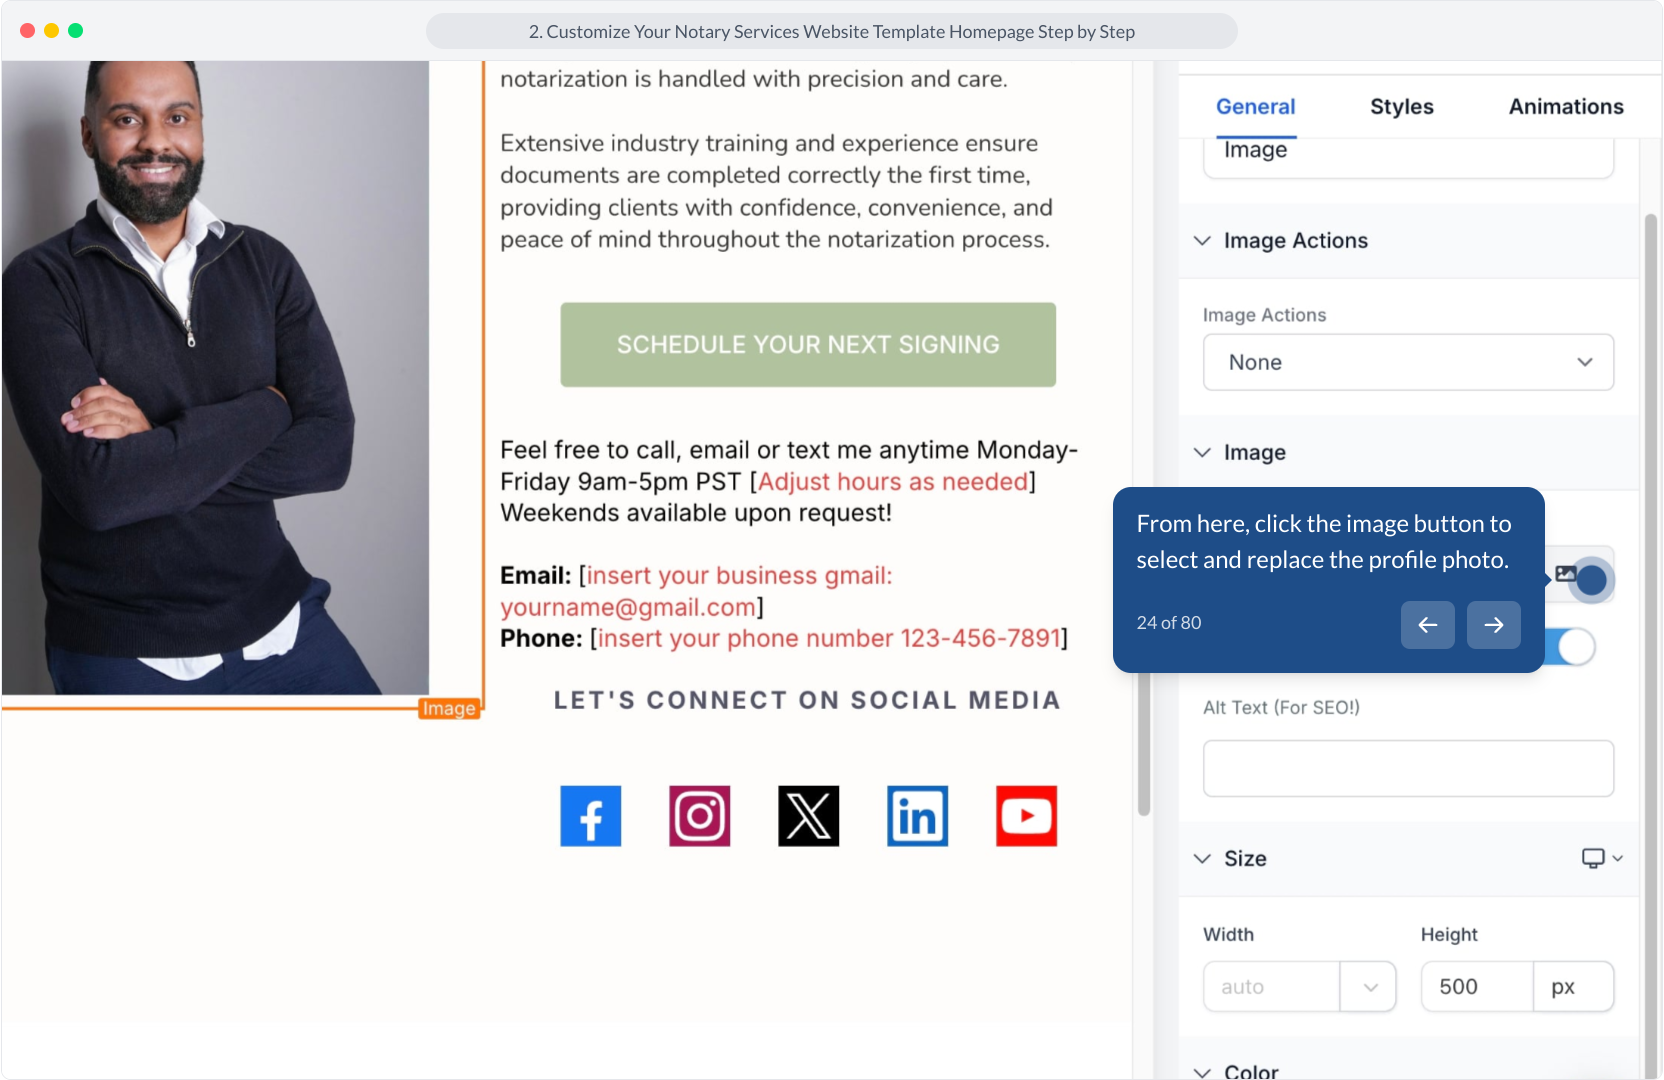1664x1080 pixels.
Task: Open the Width unit dropdown
Action: click(1369, 987)
